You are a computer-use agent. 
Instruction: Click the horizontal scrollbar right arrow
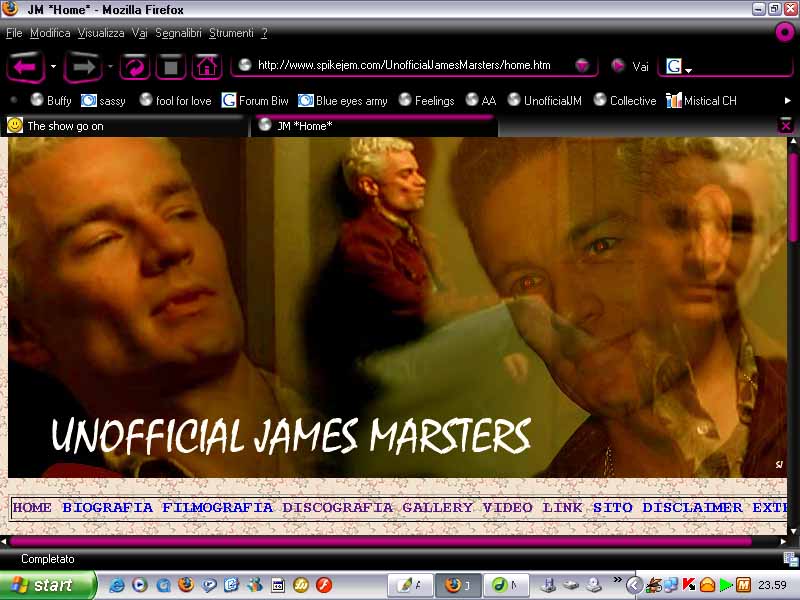pos(783,541)
